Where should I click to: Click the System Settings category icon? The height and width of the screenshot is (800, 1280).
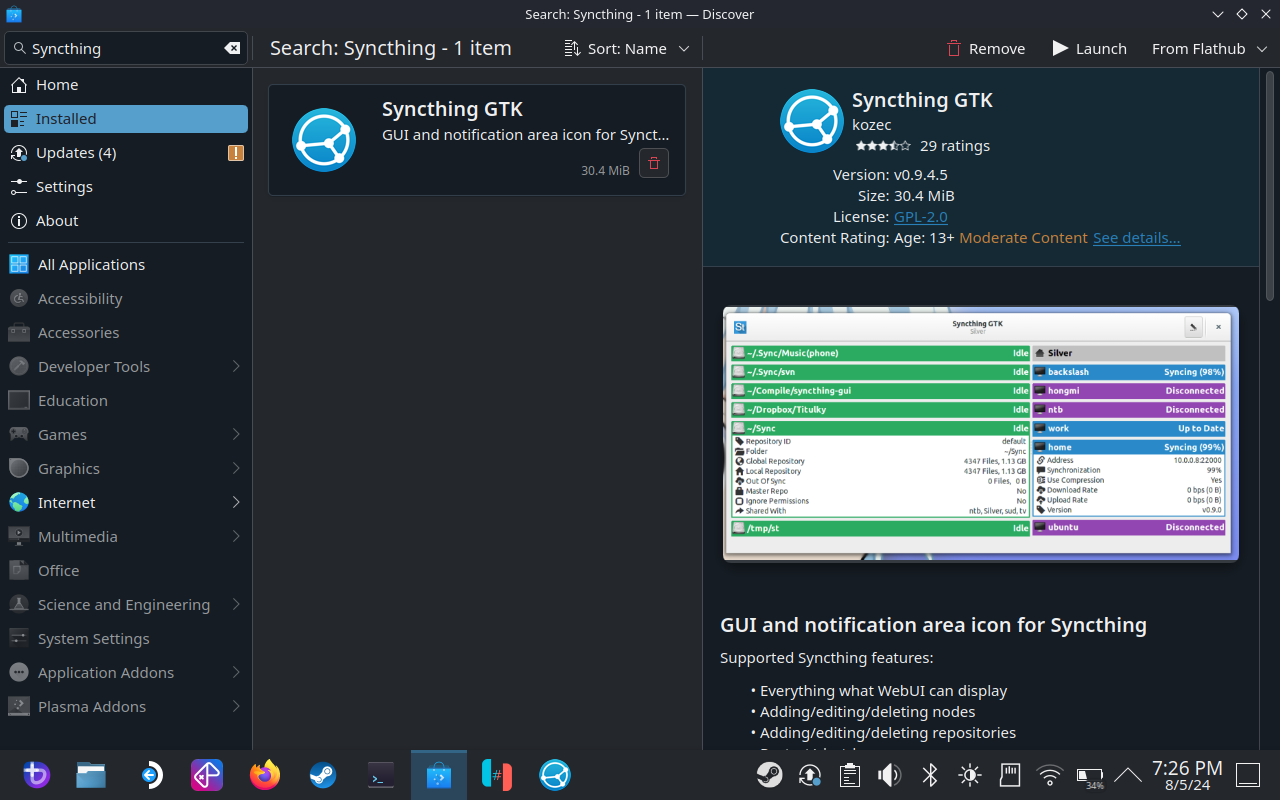(19, 638)
